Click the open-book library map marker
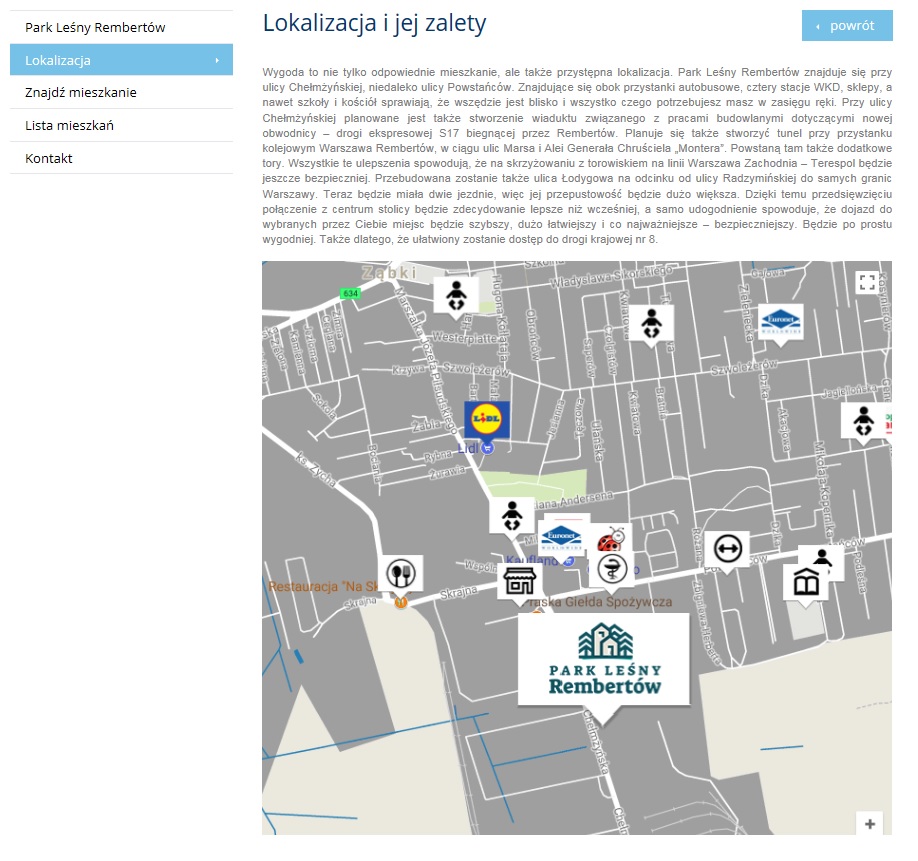 pos(806,584)
